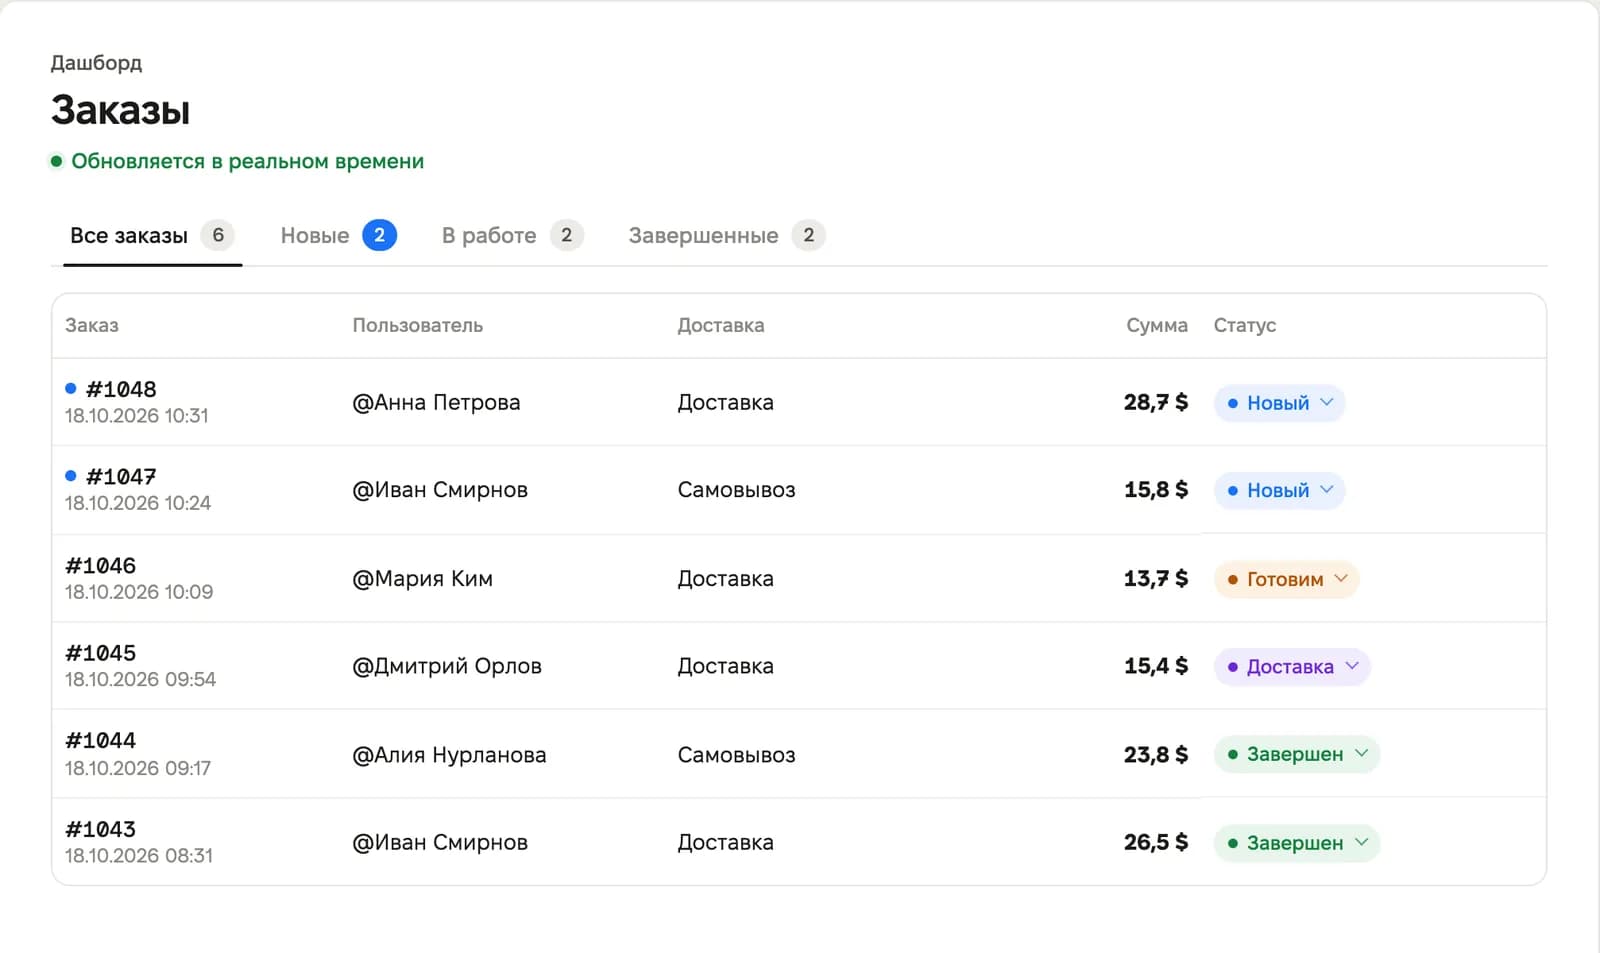
Task: Switch to the Все заказы tab
Action: [x=152, y=236]
